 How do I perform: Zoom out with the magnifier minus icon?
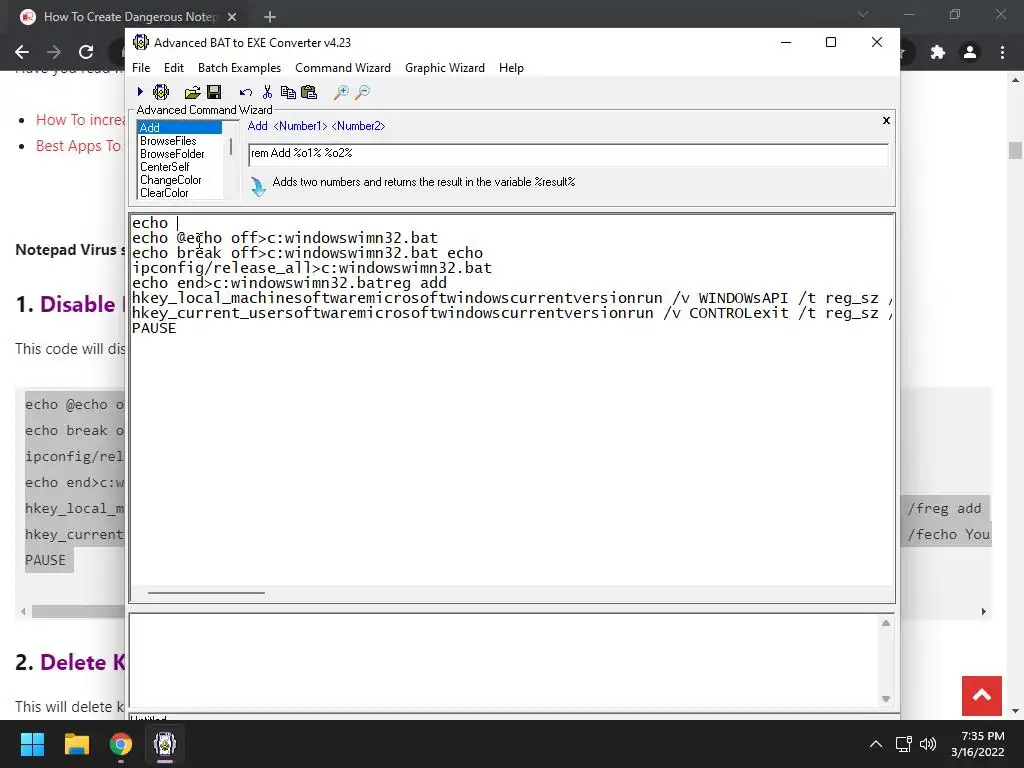point(362,92)
